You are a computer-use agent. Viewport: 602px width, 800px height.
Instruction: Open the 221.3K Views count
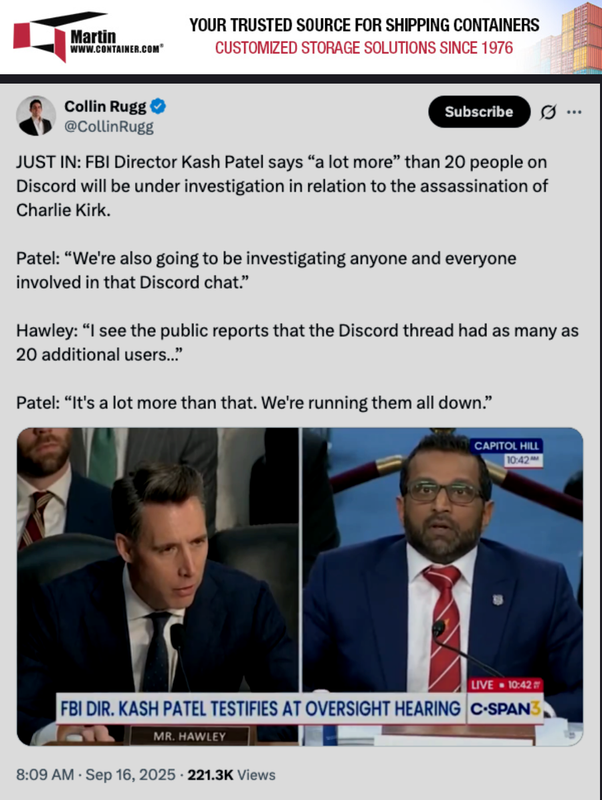pyautogui.click(x=231, y=774)
